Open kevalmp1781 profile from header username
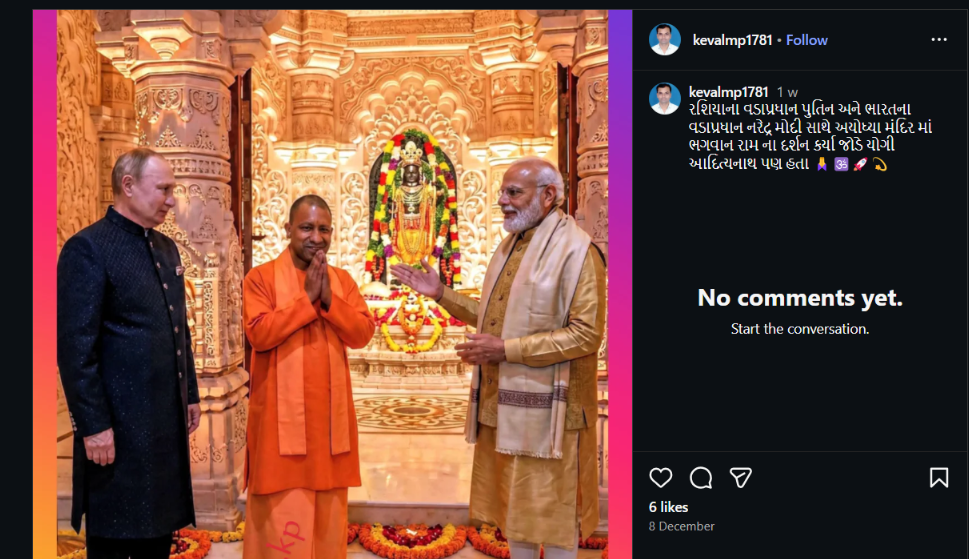 click(x=733, y=40)
